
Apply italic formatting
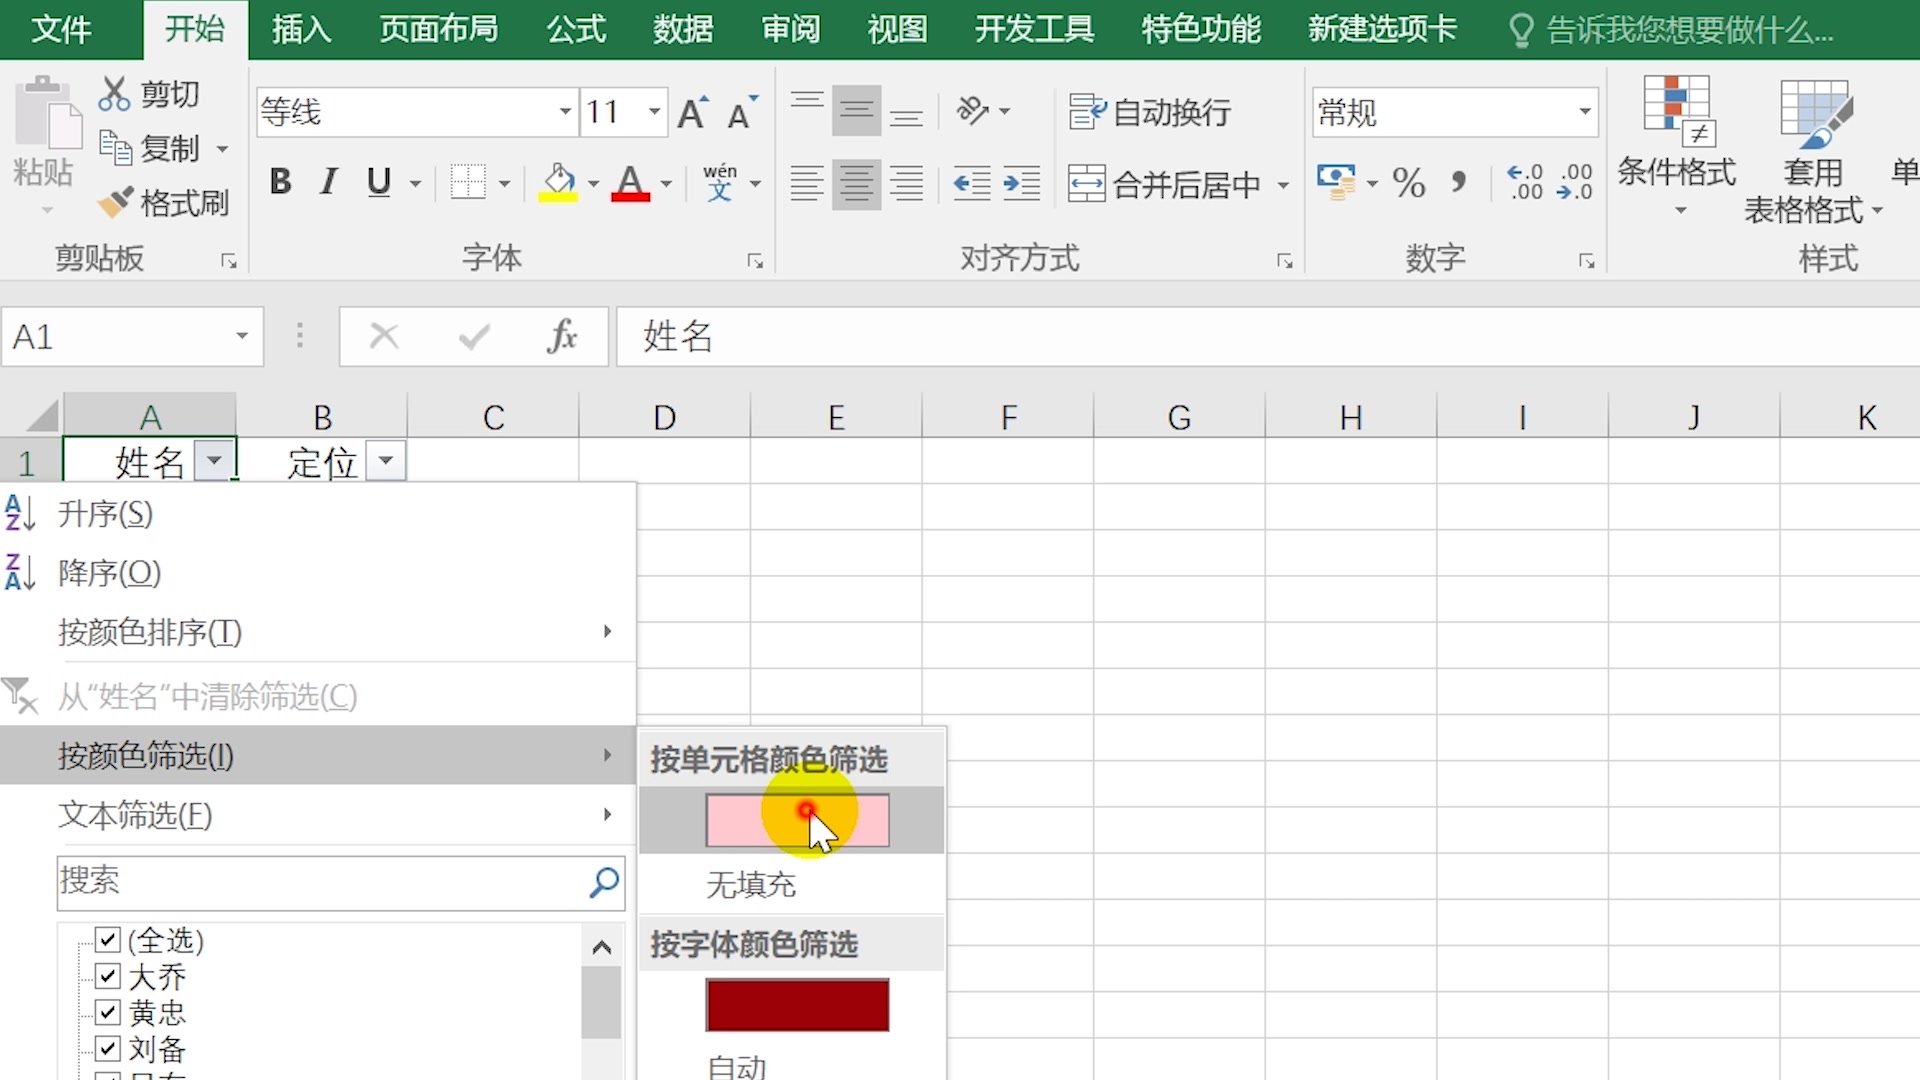tap(327, 182)
